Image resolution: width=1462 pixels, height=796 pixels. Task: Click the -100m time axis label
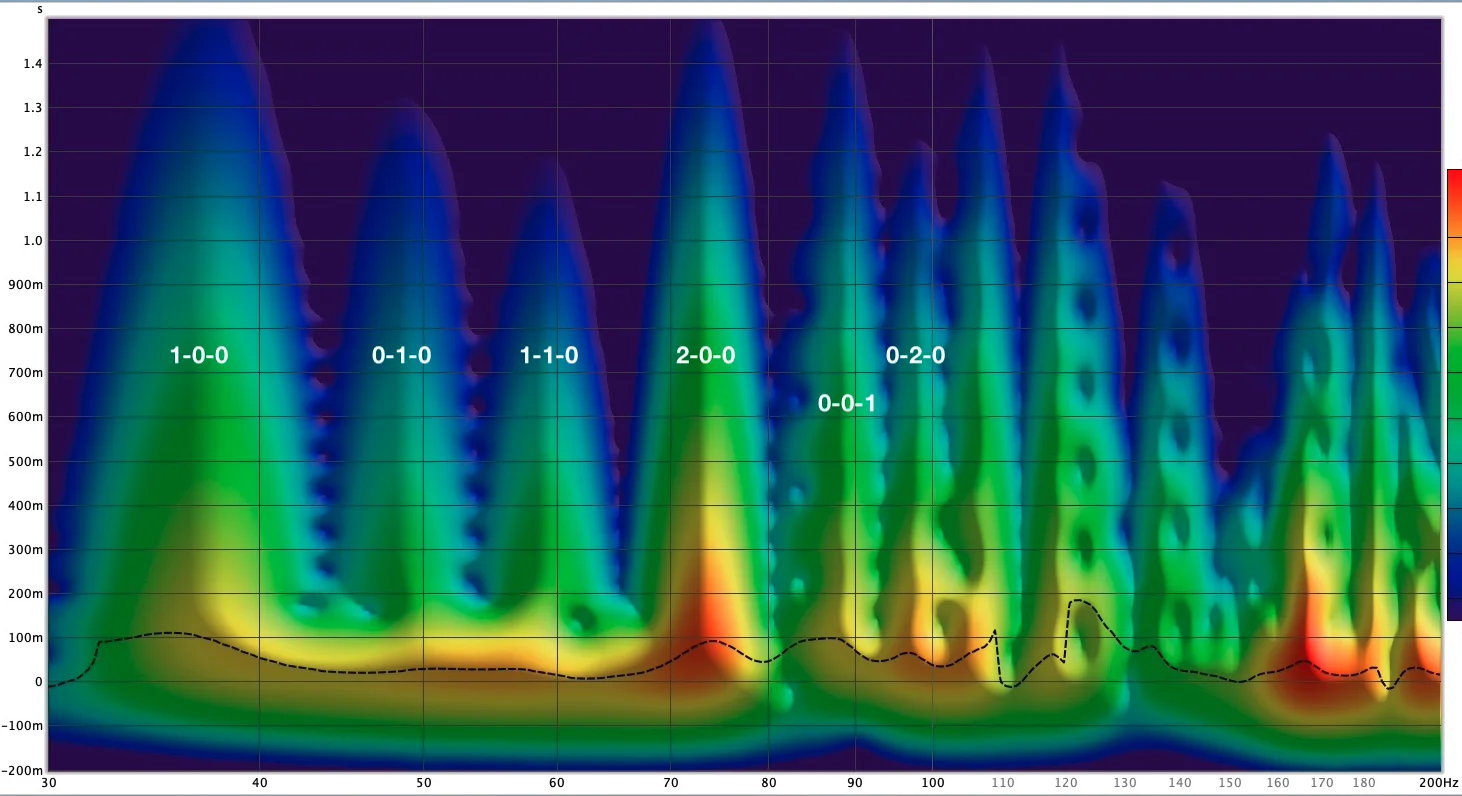point(24,727)
